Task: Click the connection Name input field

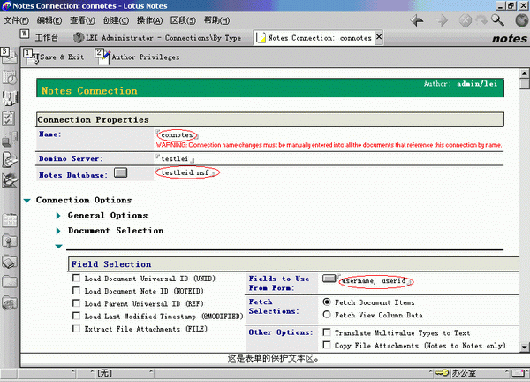Action: (x=177, y=135)
